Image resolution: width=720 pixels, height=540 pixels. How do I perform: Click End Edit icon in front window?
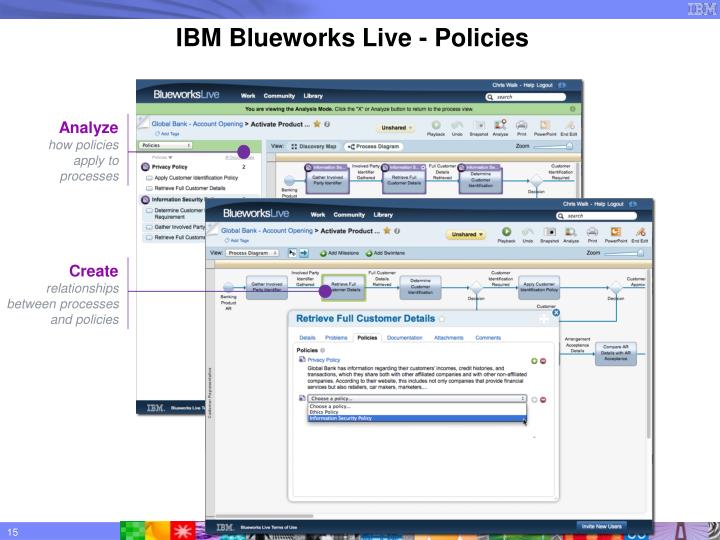pos(640,232)
